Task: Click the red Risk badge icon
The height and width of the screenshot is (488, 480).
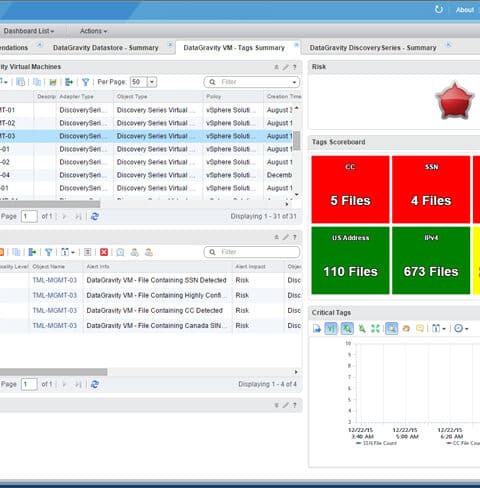Action: coord(454,100)
